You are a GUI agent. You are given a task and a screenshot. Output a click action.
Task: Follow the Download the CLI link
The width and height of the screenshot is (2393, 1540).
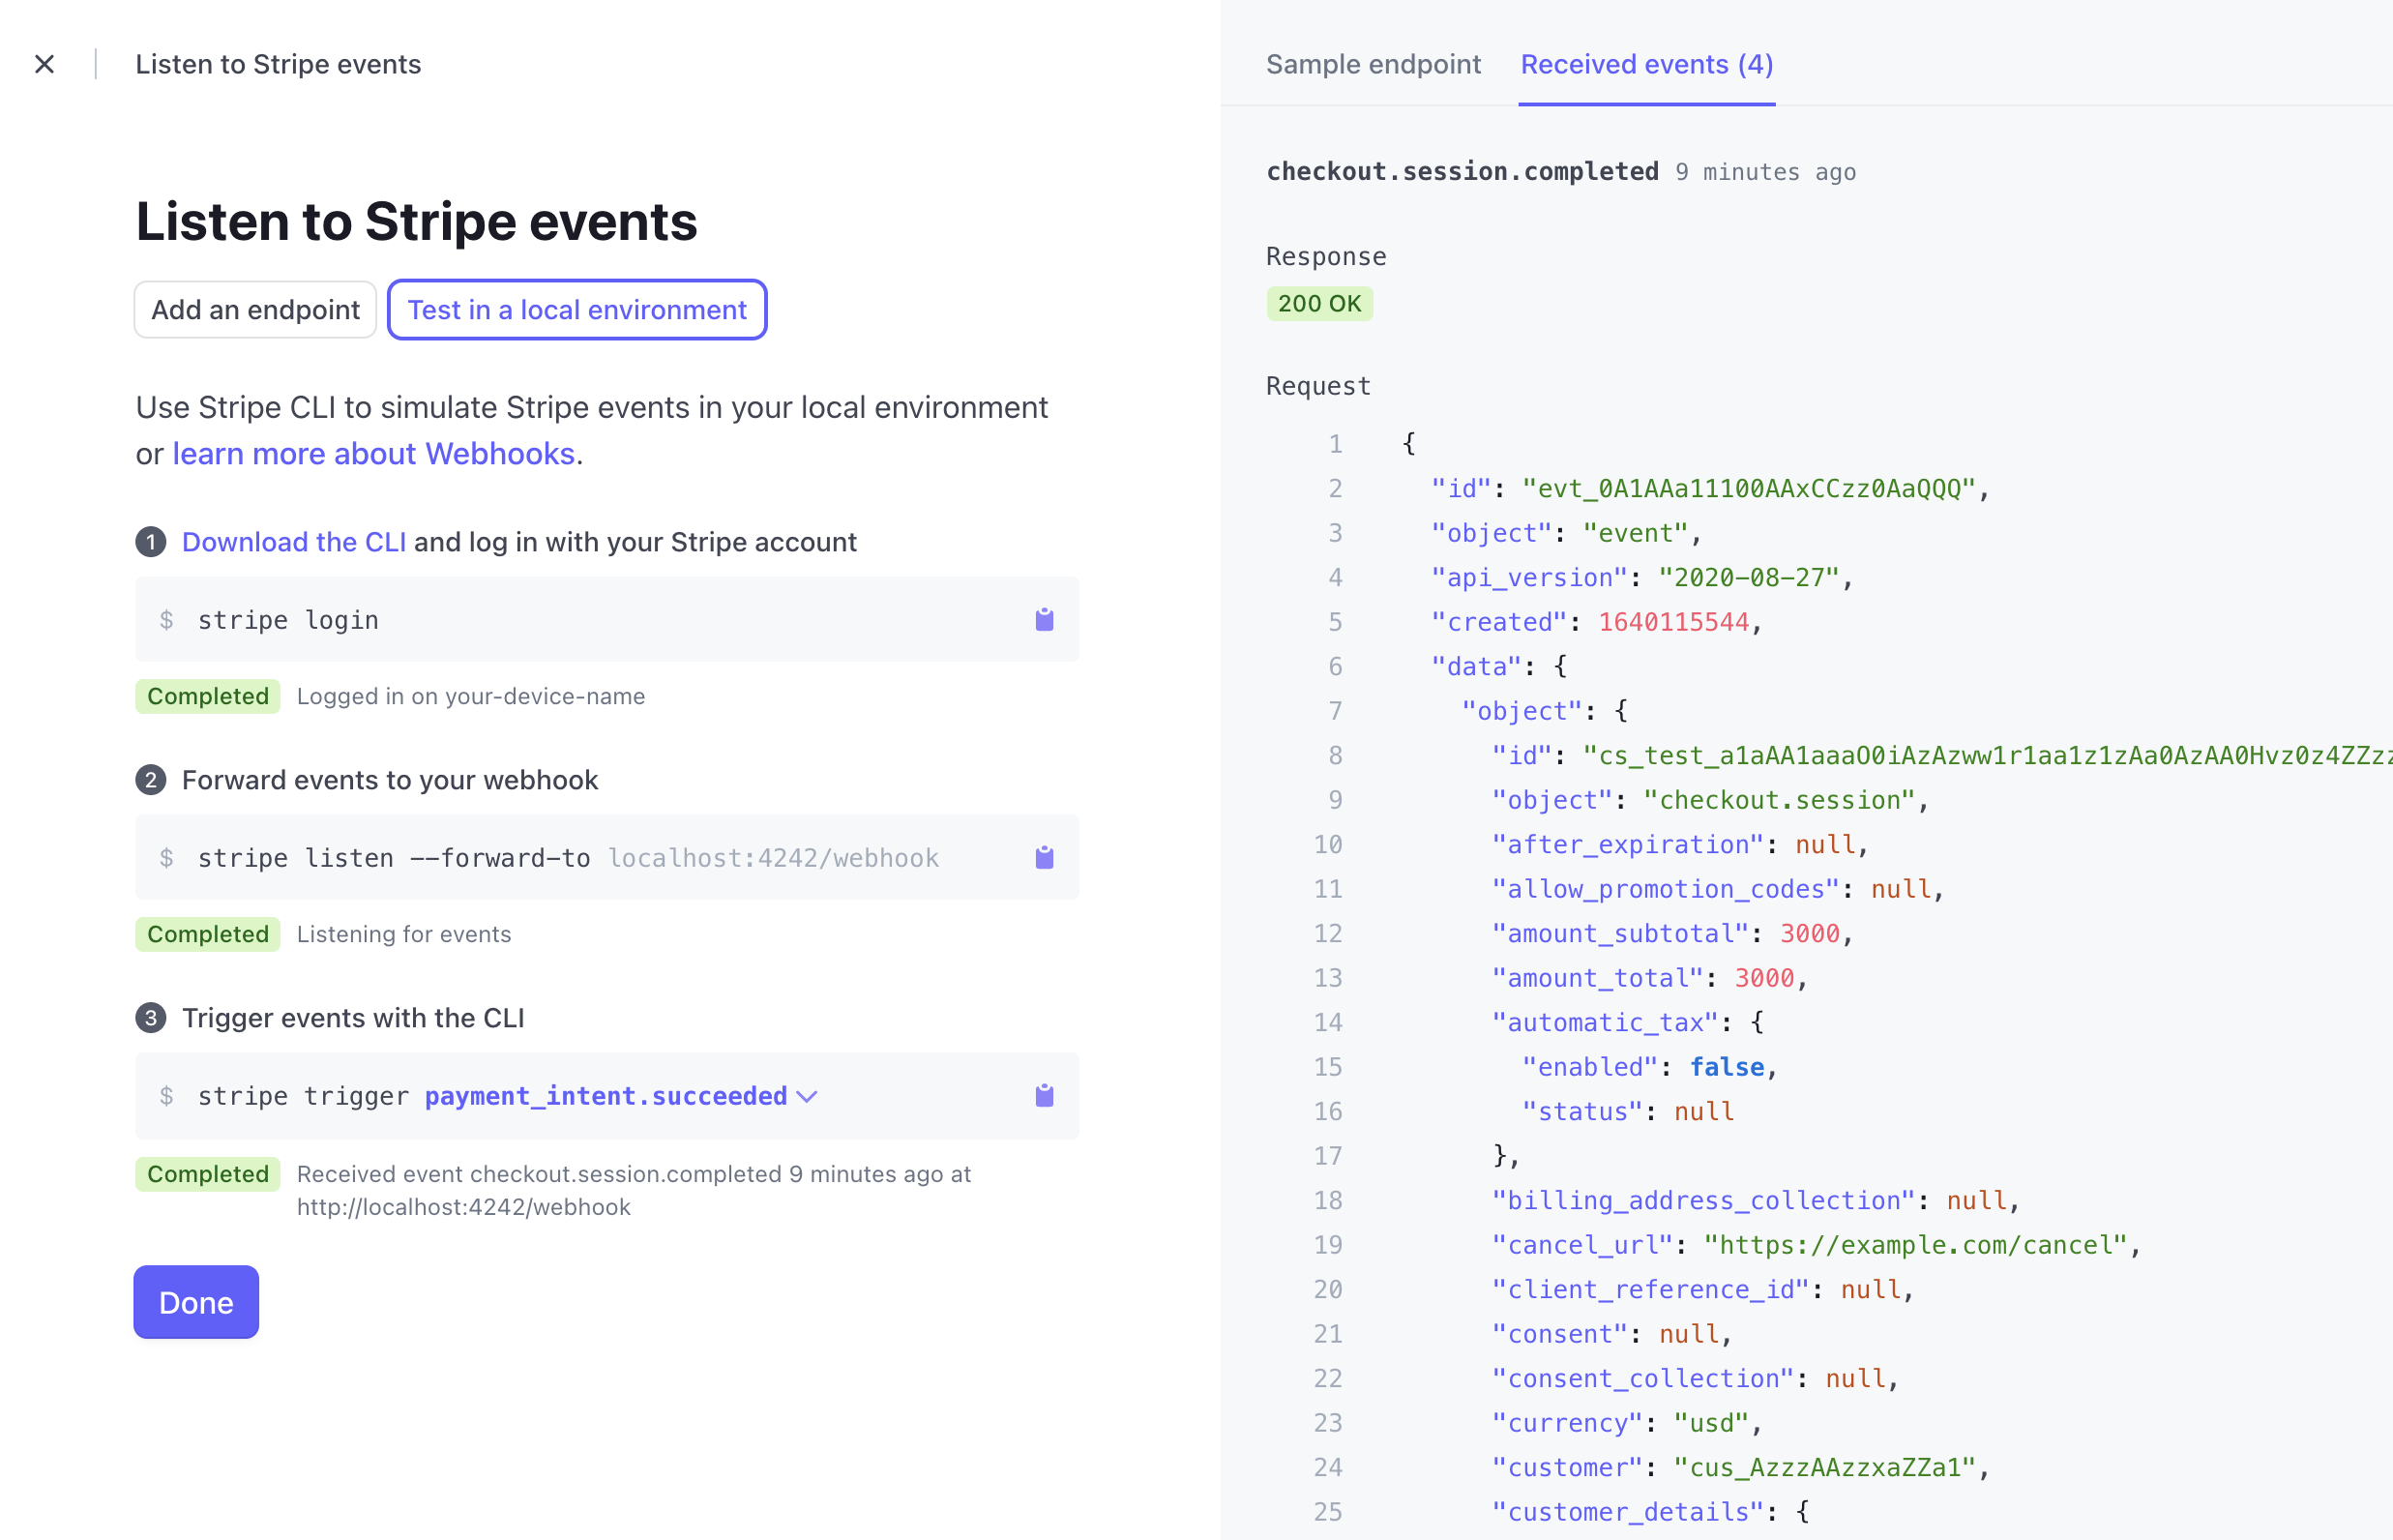(294, 541)
